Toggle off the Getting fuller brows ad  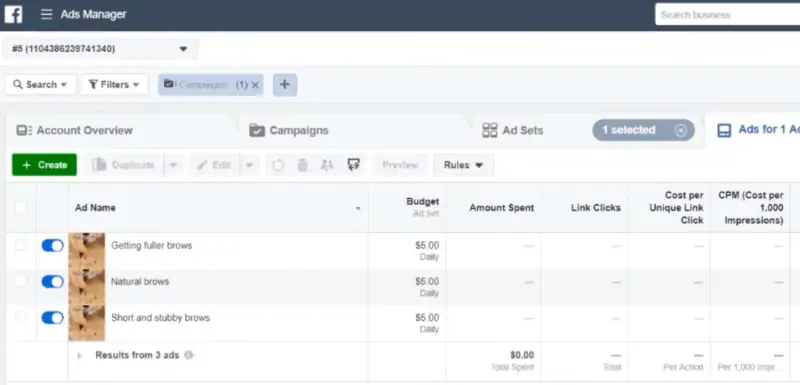click(52, 246)
